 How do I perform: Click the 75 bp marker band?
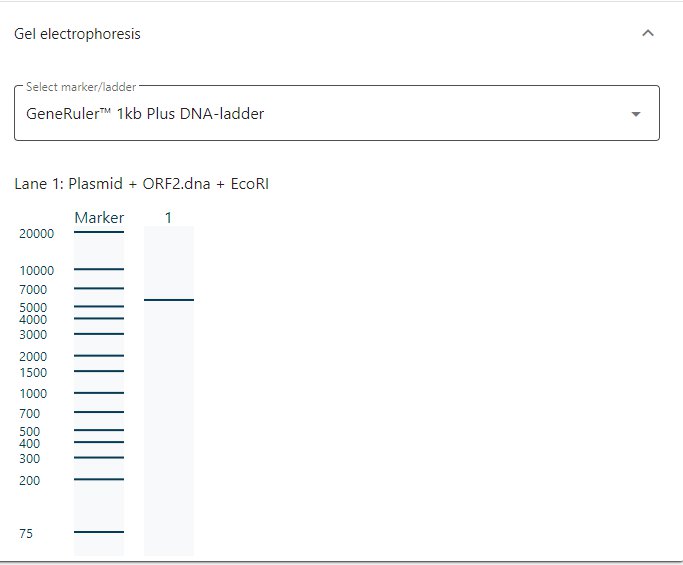[x=99, y=532]
